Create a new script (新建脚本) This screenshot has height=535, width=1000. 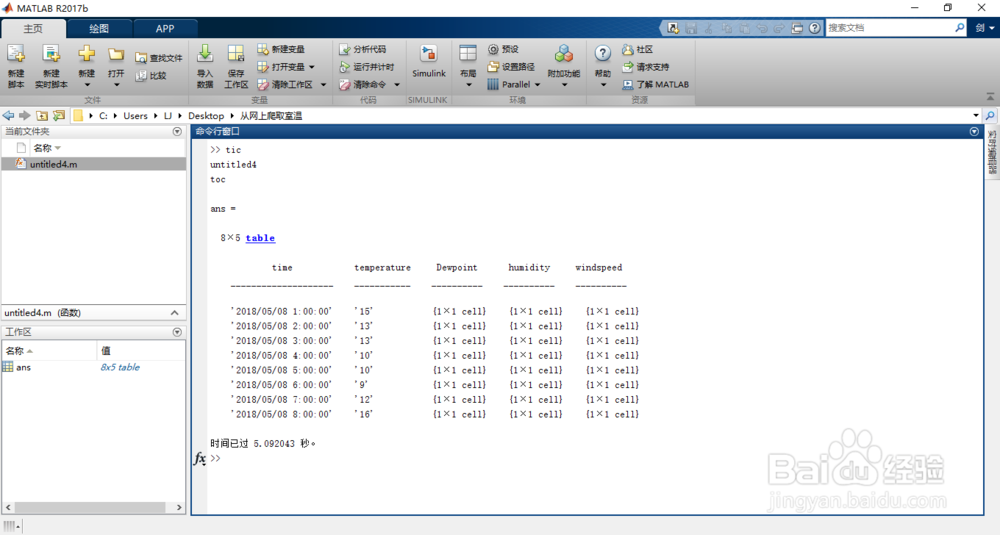pyautogui.click(x=16, y=66)
